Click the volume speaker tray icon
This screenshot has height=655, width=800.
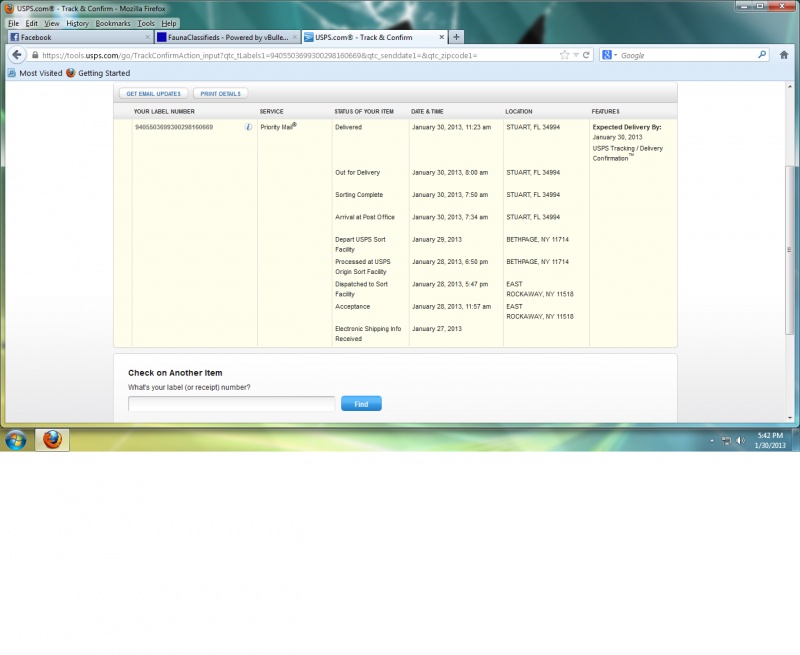click(x=740, y=441)
